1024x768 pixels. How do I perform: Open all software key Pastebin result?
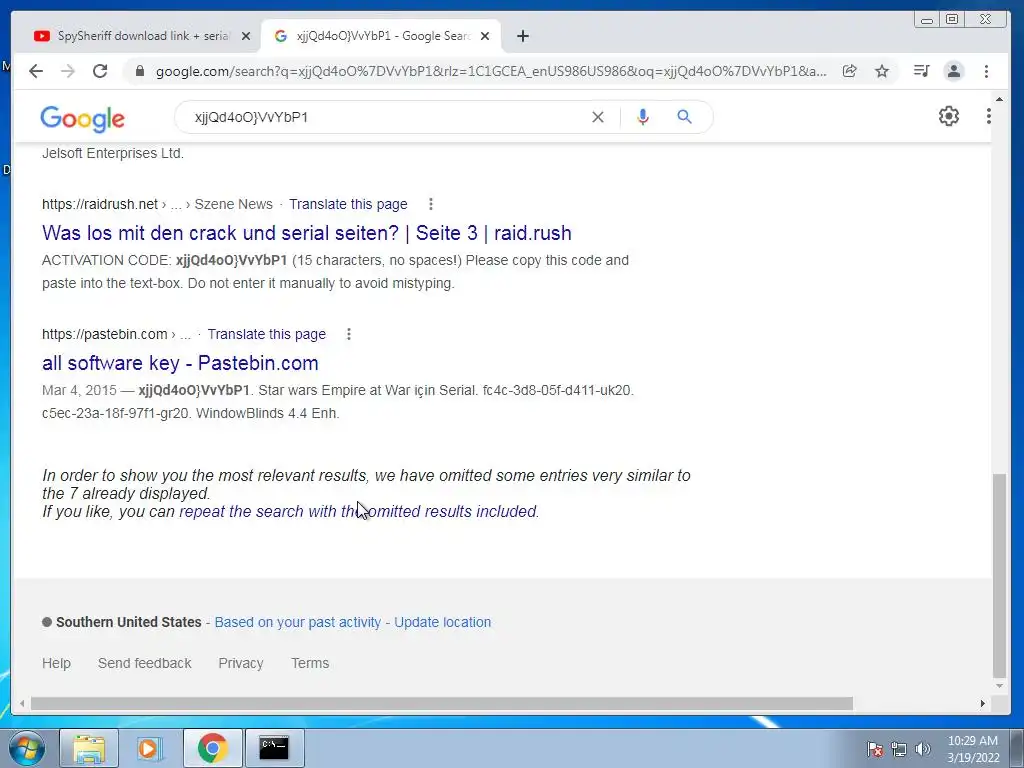pos(180,363)
